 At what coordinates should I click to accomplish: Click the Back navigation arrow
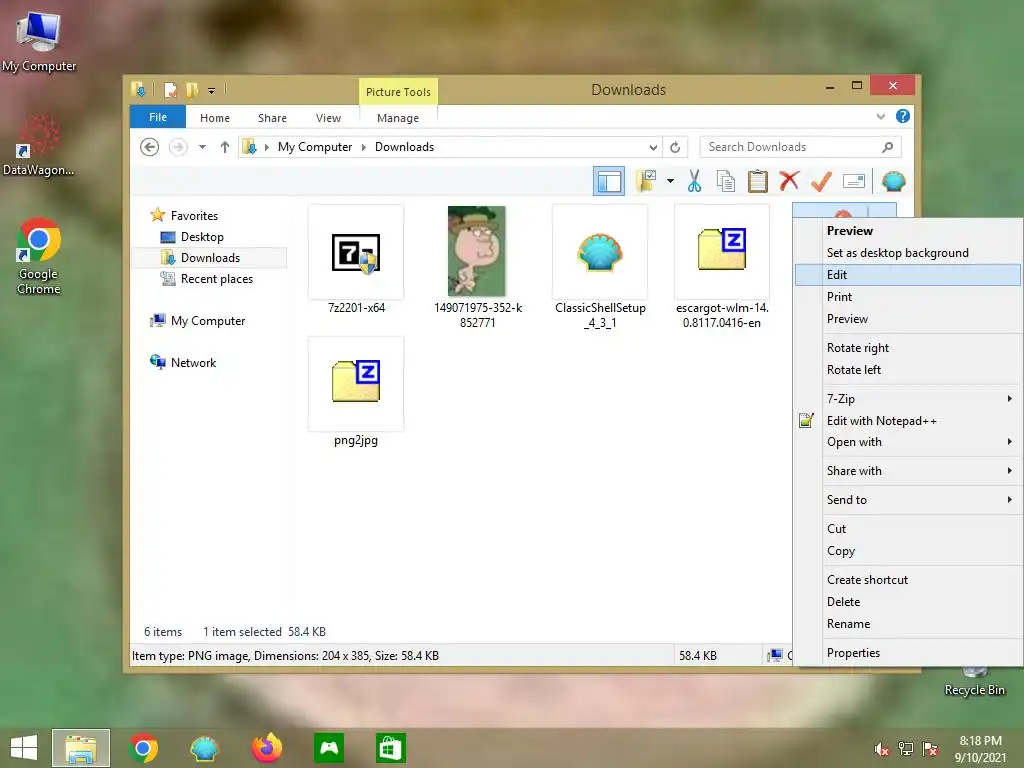tap(150, 147)
